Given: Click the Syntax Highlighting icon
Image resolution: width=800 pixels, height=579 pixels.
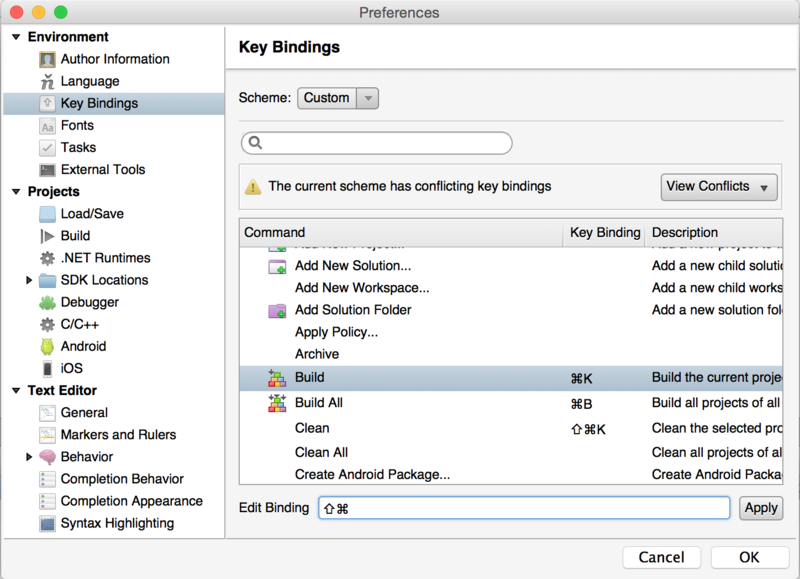Looking at the screenshot, I should coord(47,524).
